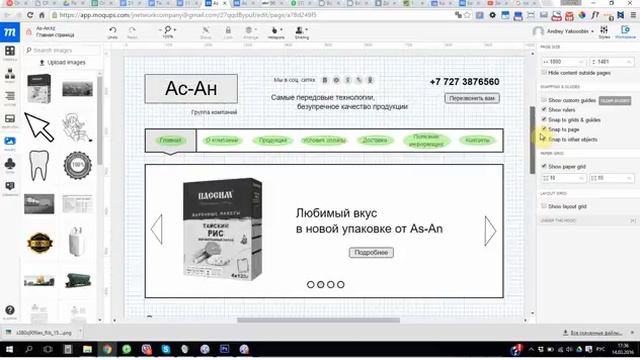Click the Group toolbar icon
The width and height of the screenshot is (640, 360).
206,32
